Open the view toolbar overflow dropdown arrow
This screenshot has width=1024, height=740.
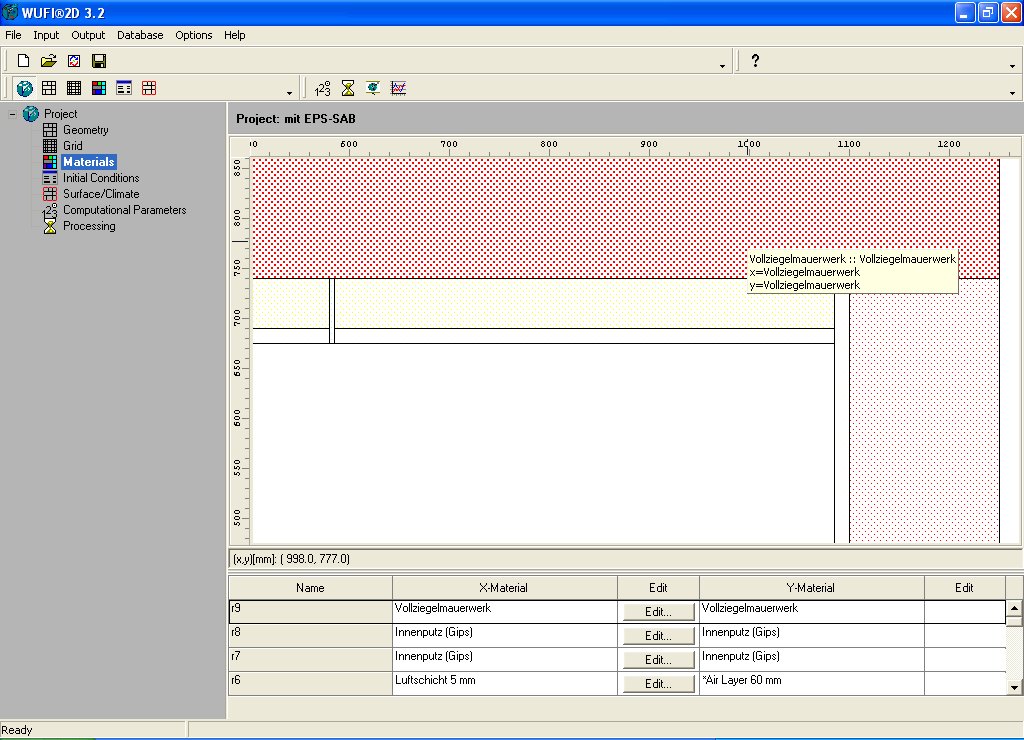click(290, 93)
